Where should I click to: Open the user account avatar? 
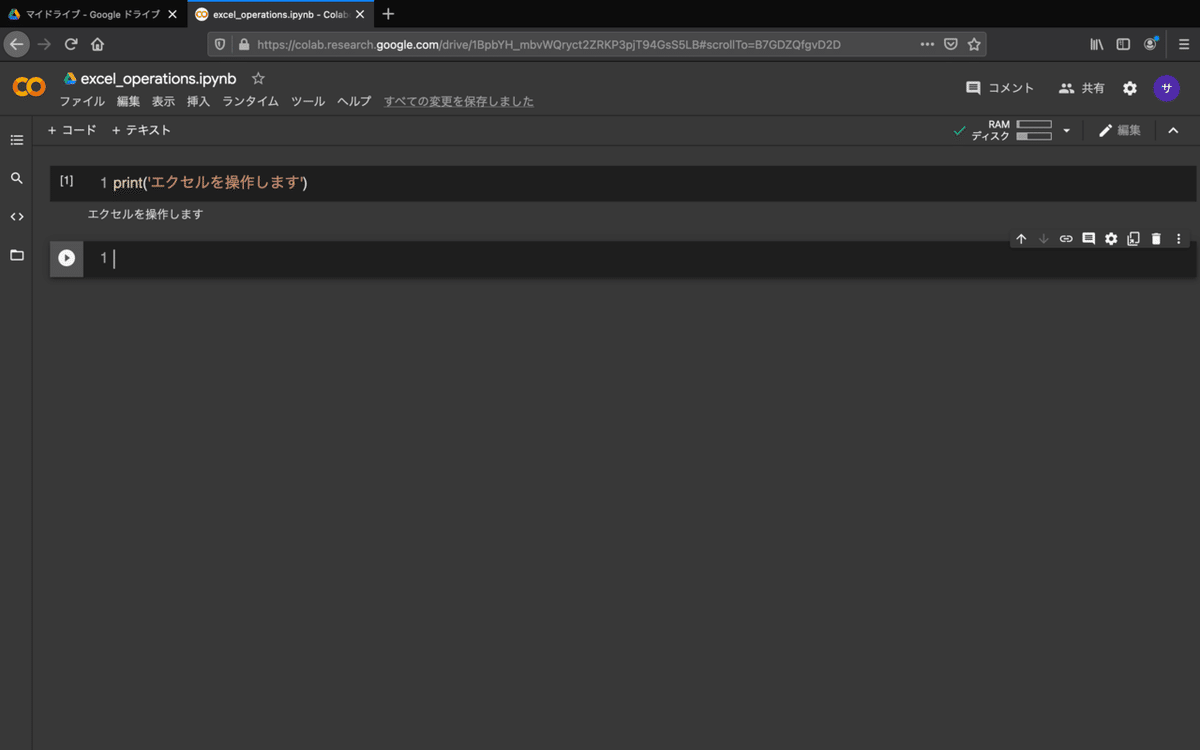tap(1166, 88)
